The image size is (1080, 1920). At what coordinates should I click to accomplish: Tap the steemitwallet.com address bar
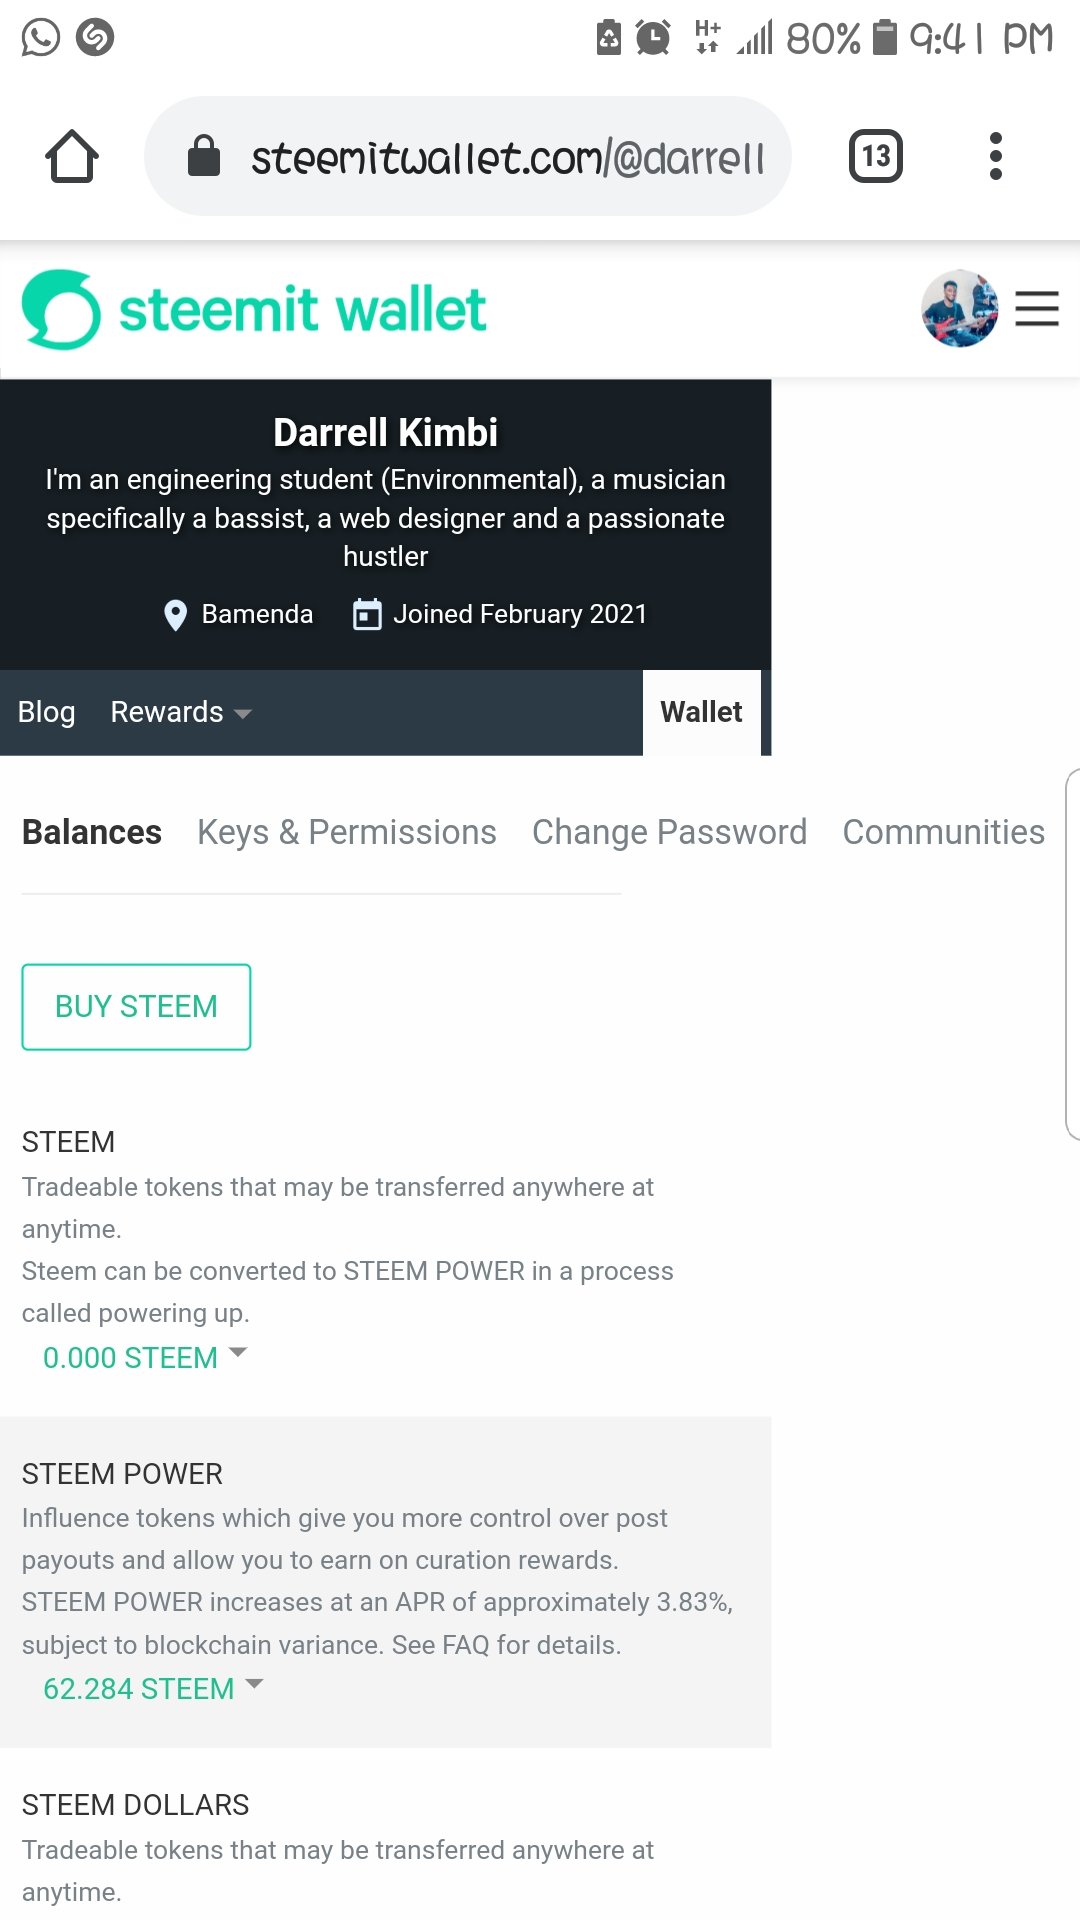point(468,156)
